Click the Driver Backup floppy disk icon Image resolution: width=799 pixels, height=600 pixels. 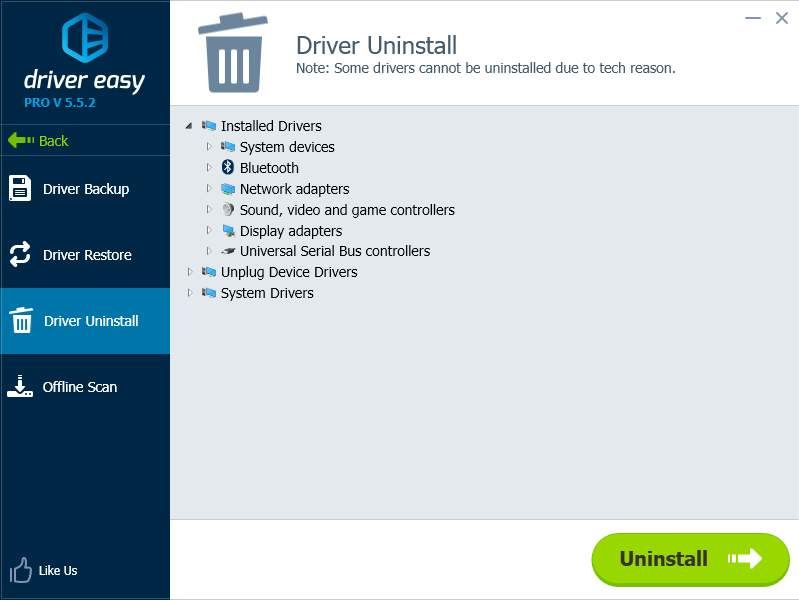pyautogui.click(x=20, y=188)
